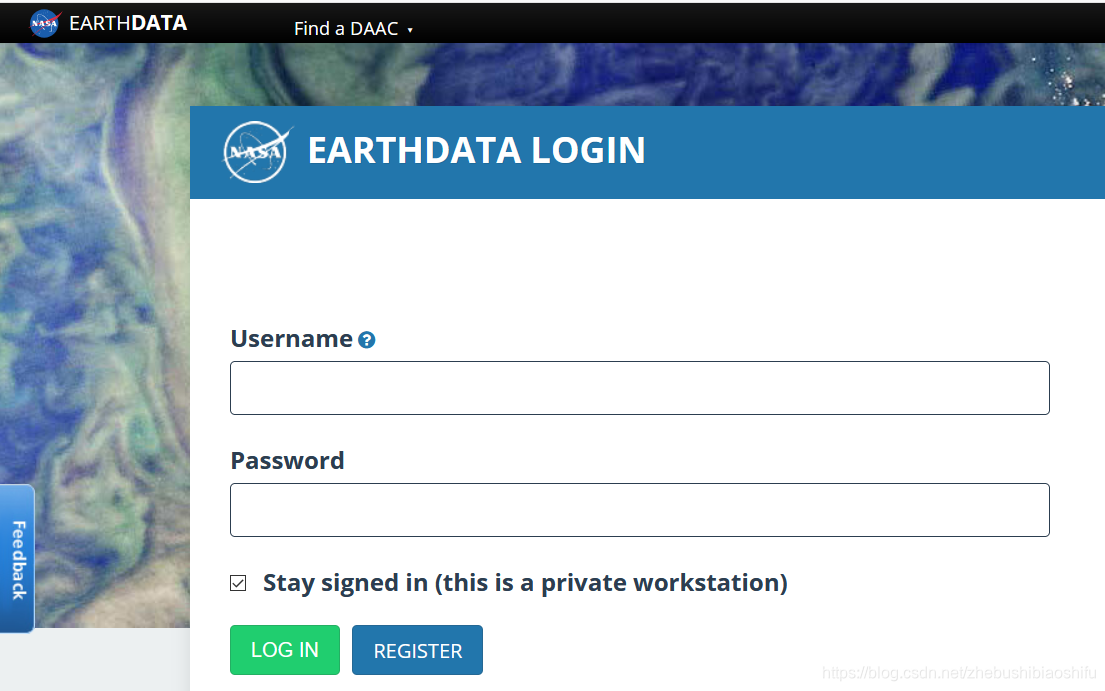Click the Password label text
The height and width of the screenshot is (691, 1105).
pyautogui.click(x=287, y=461)
